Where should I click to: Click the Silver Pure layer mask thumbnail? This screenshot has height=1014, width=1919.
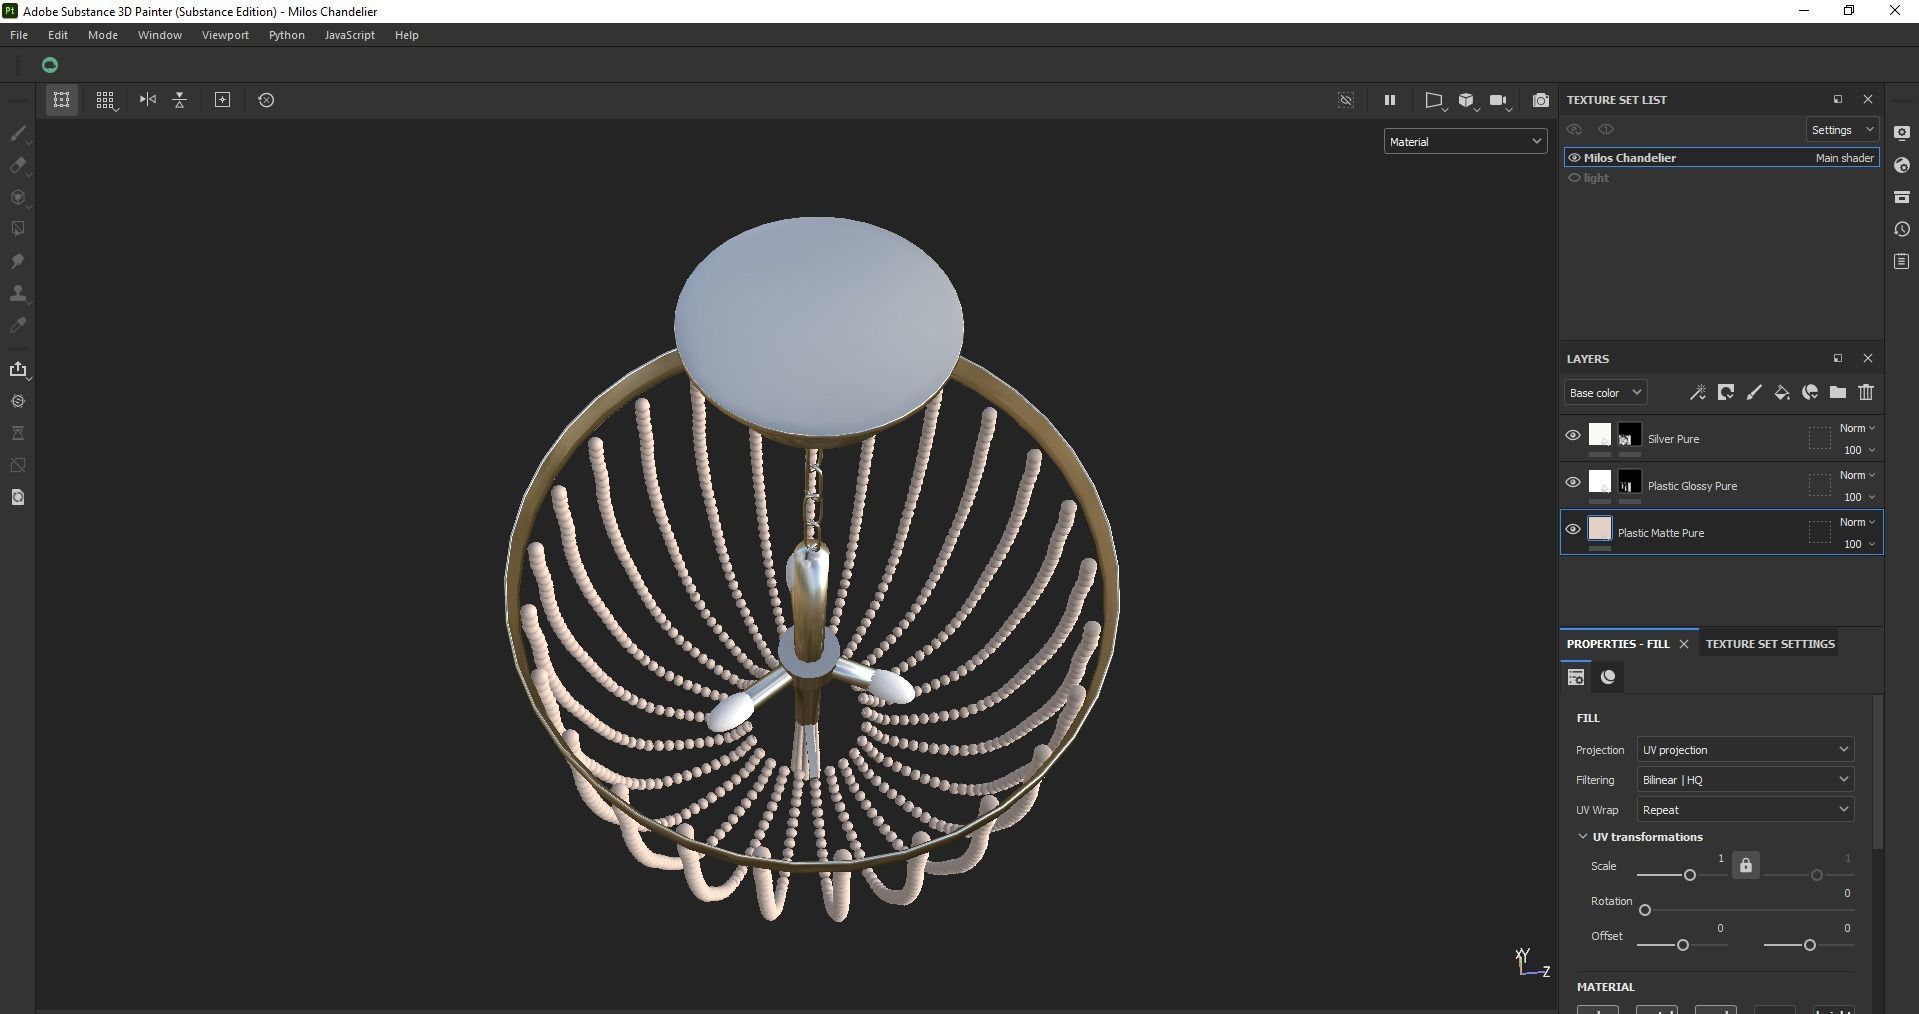tap(1630, 435)
